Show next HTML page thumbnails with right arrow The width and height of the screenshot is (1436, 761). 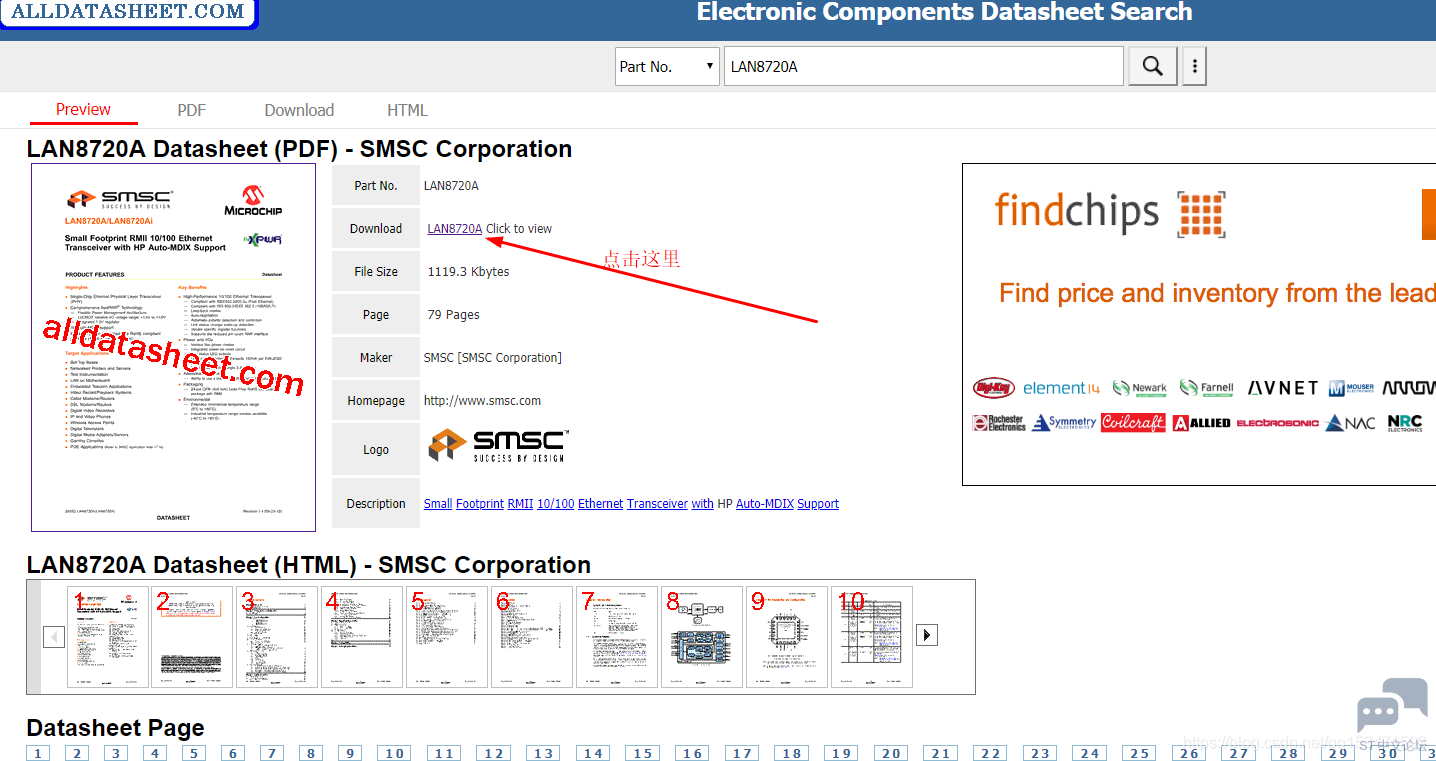coord(927,635)
